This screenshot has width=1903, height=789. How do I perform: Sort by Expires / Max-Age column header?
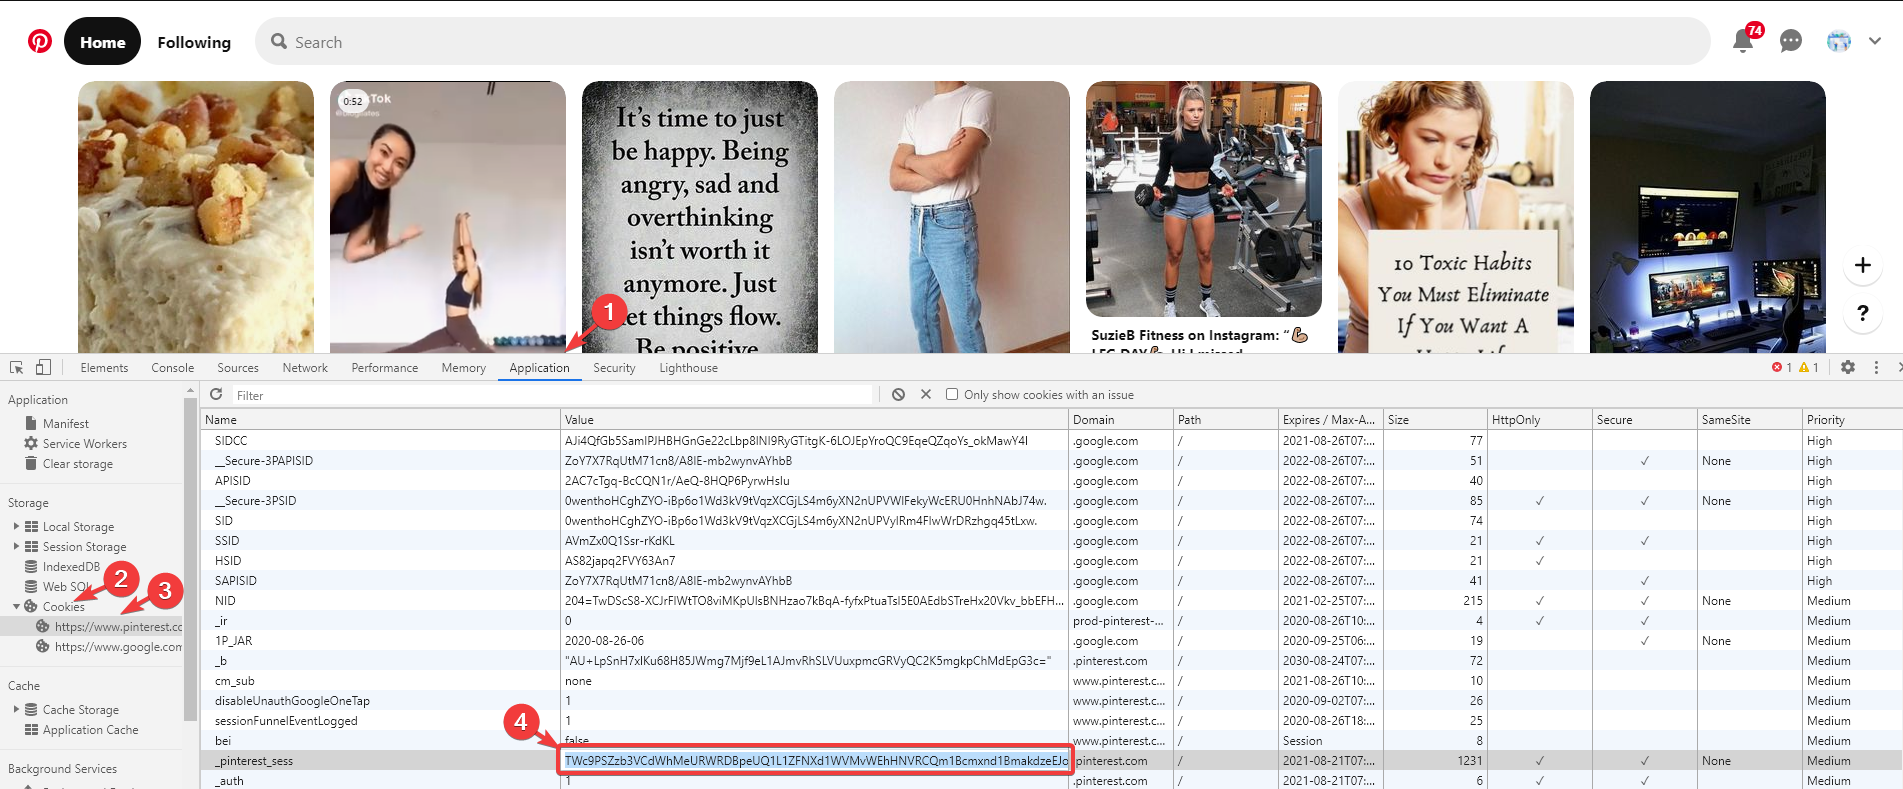[x=1330, y=420]
